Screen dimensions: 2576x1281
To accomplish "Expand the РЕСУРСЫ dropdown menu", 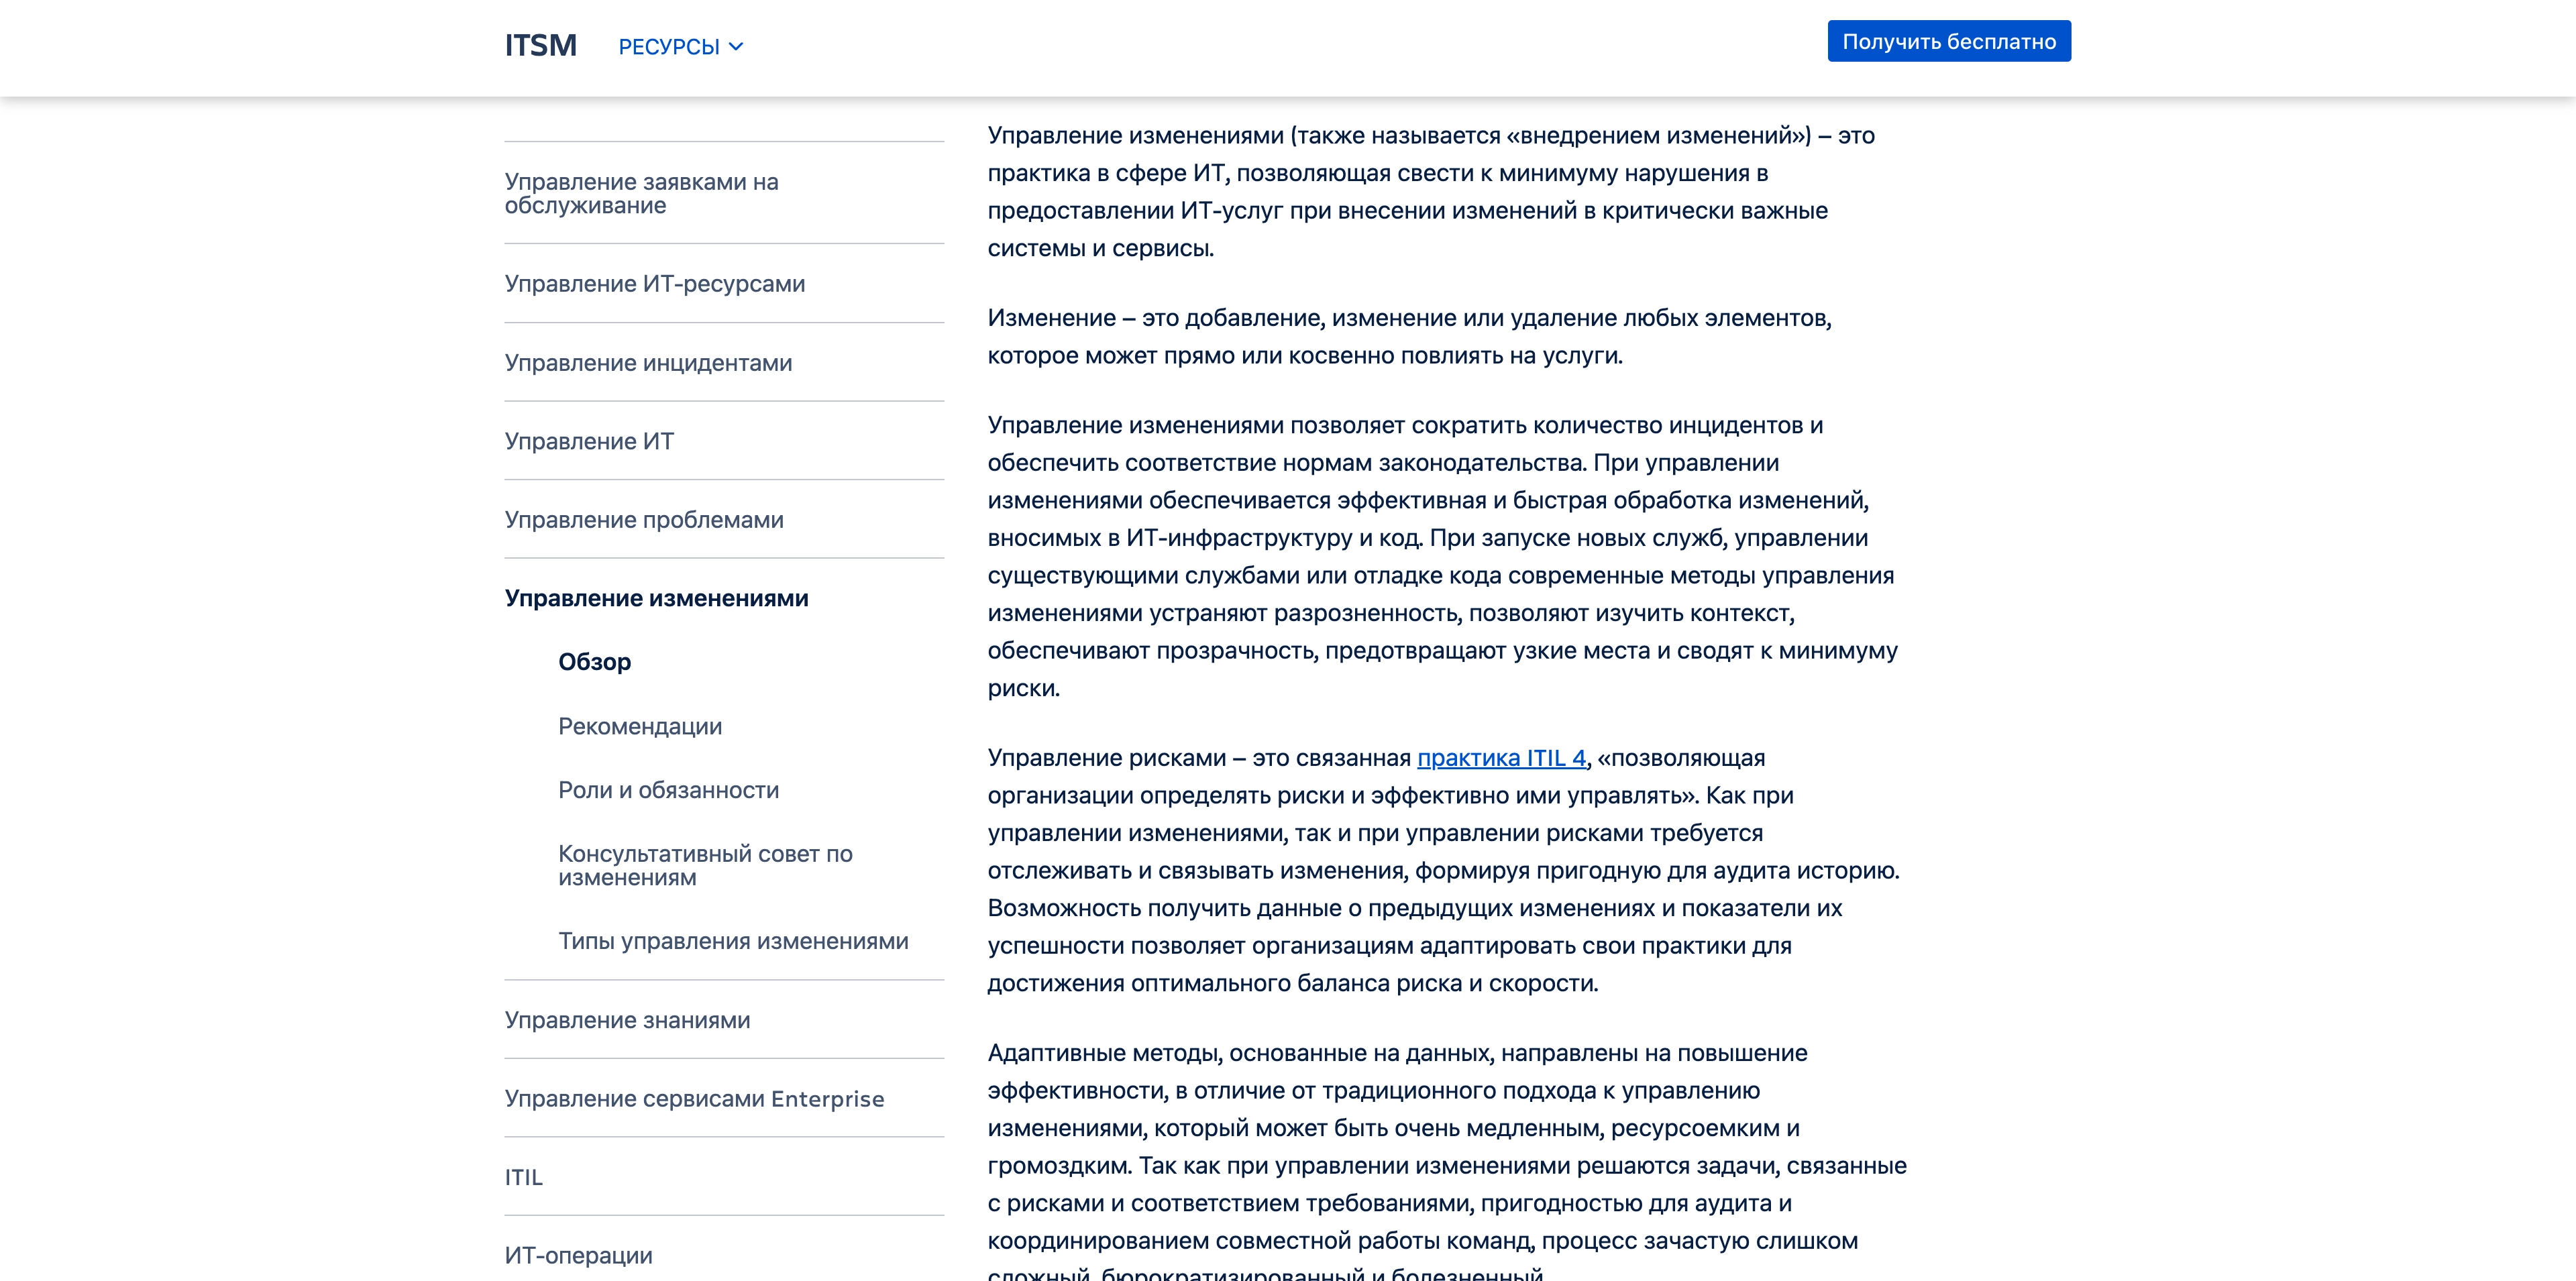I will coord(668,47).
